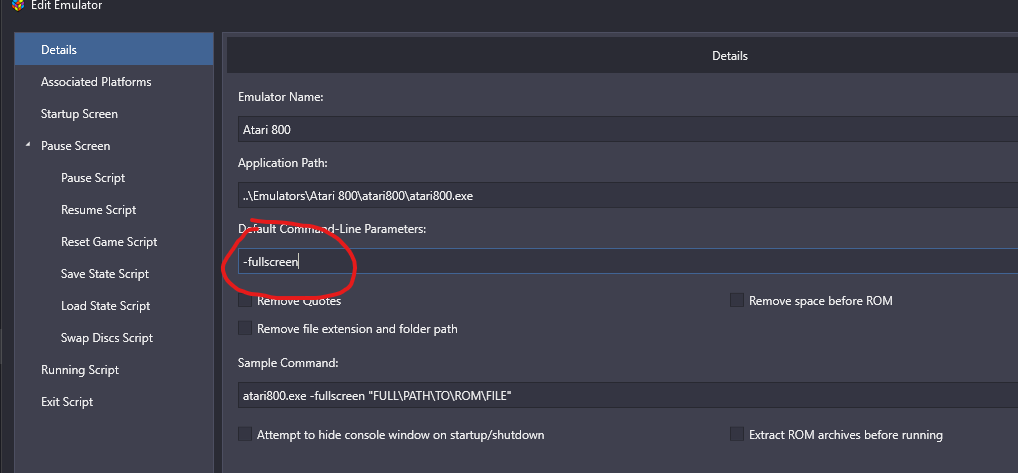Click the LaunchBox icon in the title bar

[17, 5]
